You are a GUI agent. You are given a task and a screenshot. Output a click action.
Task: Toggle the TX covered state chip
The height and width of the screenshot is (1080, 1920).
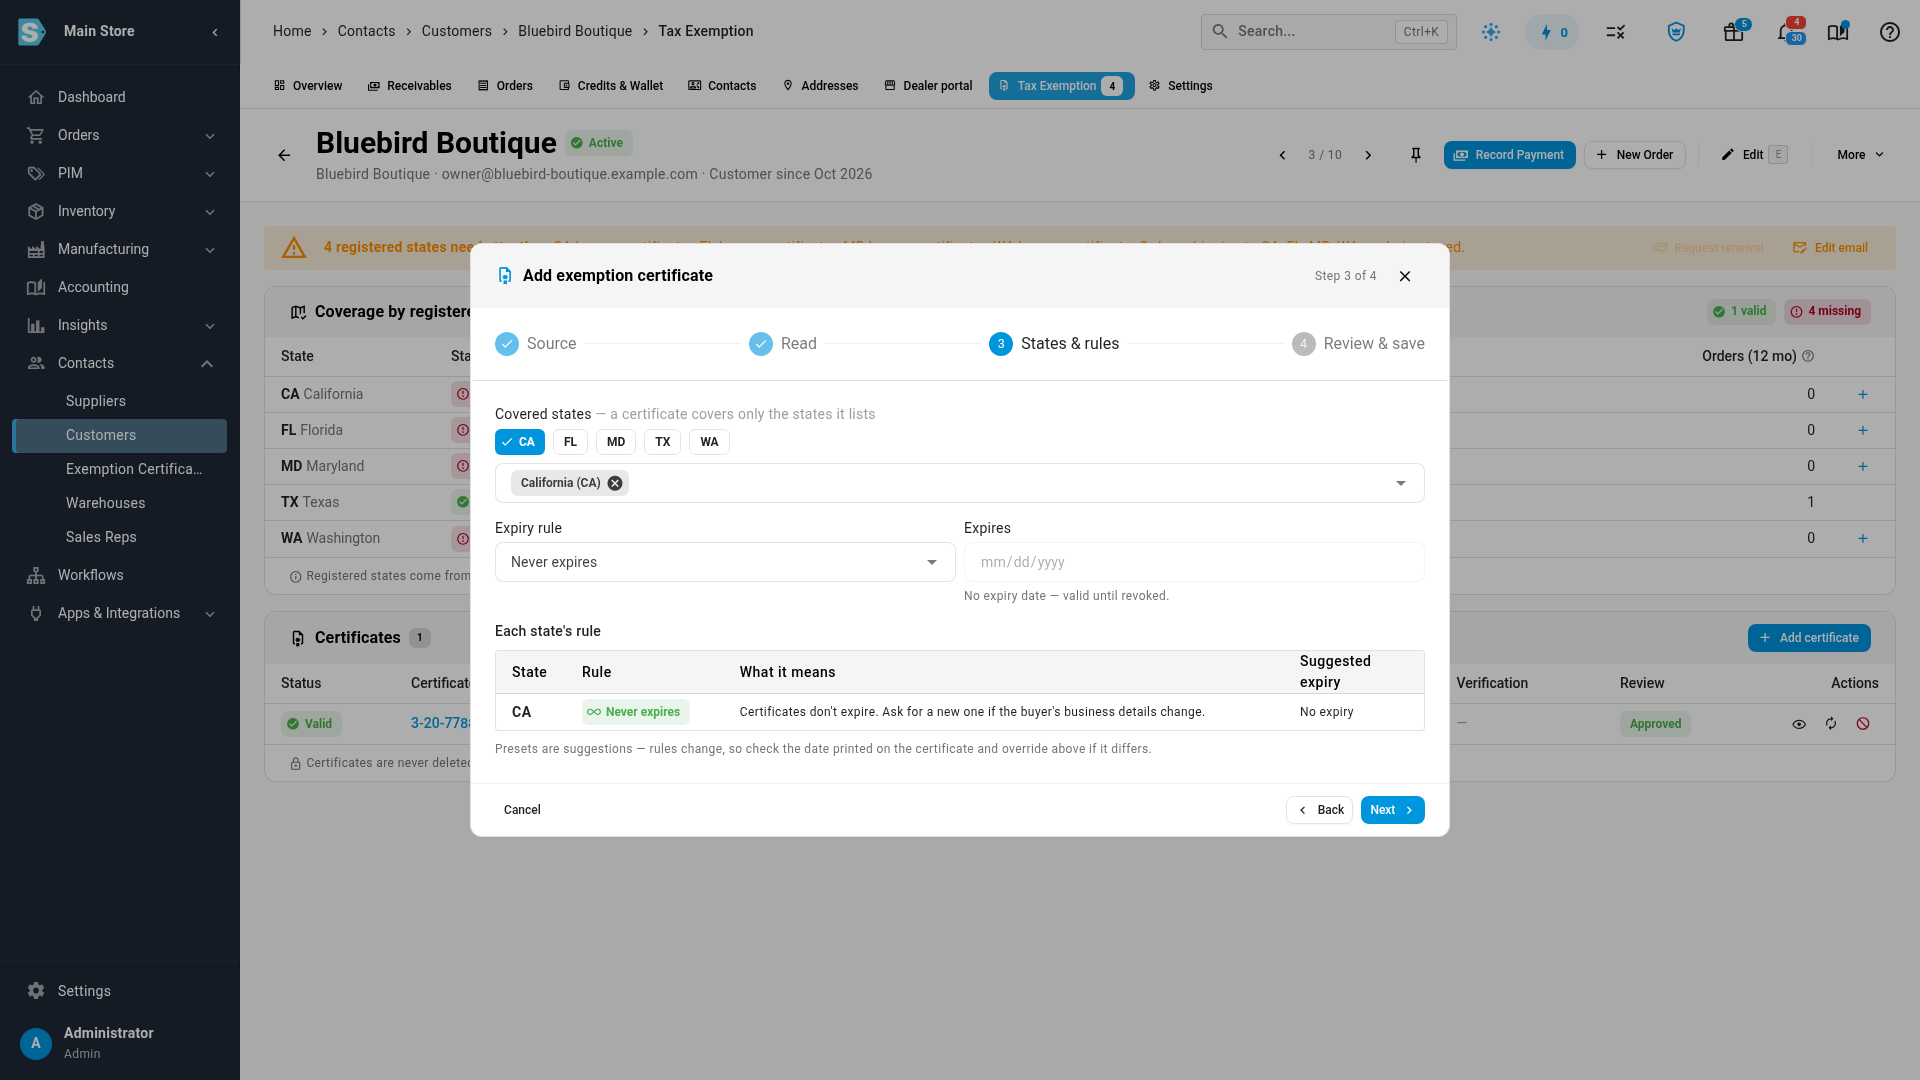662,442
